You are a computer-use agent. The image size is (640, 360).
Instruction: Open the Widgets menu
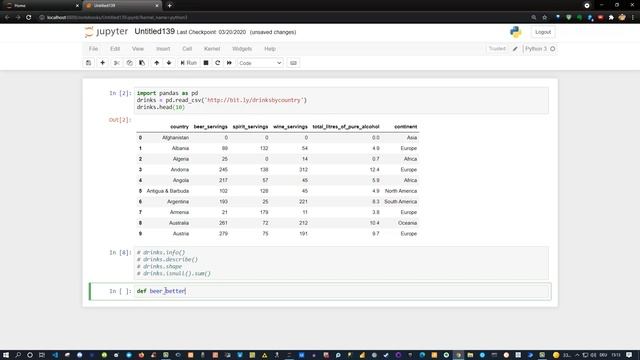click(x=242, y=49)
